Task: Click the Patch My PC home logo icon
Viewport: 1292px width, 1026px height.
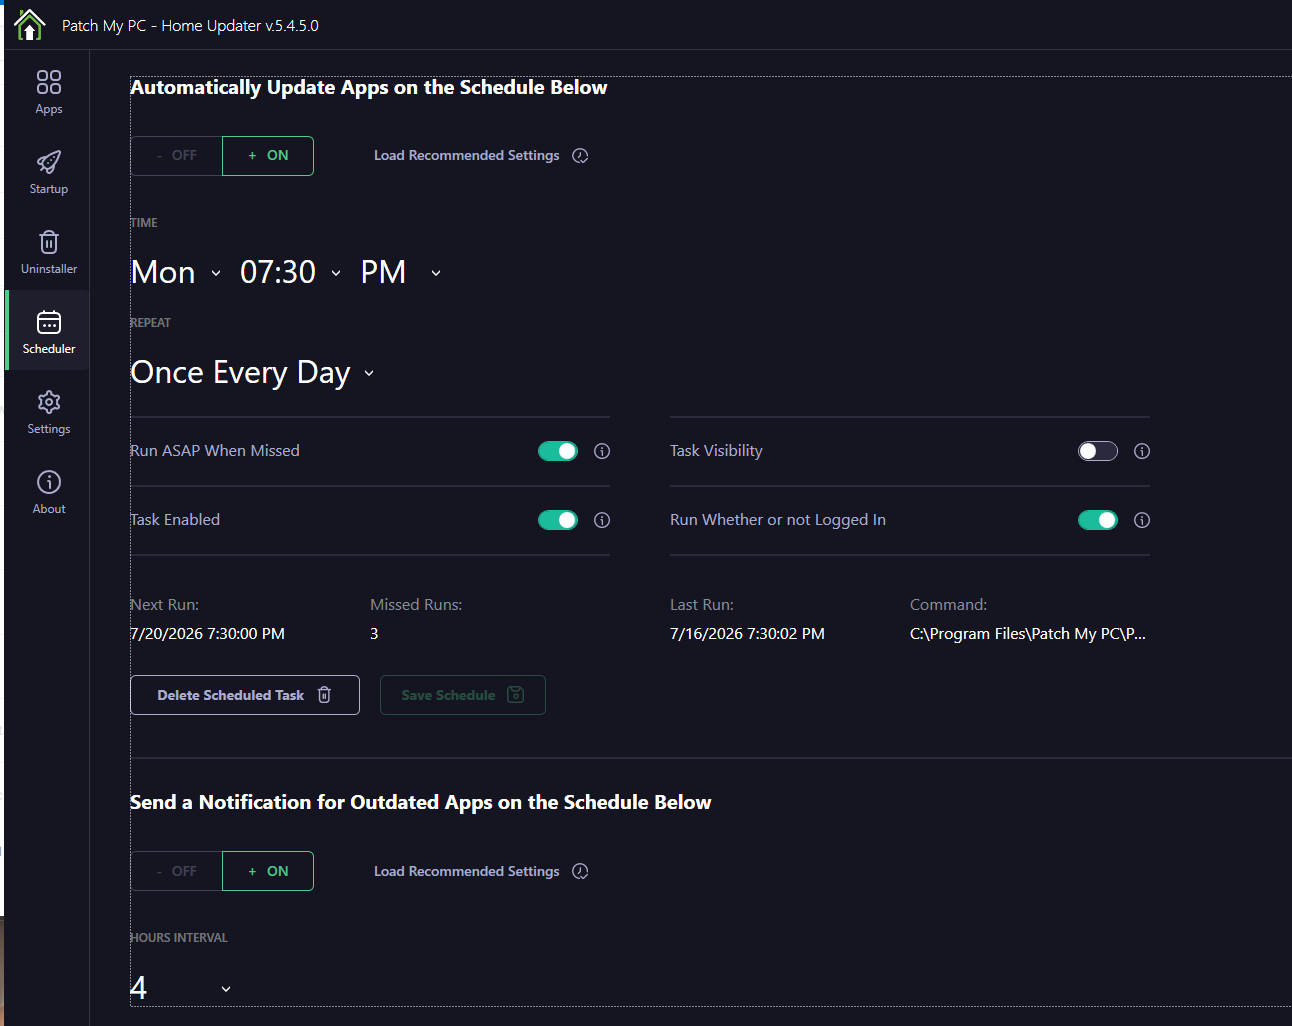Action: (x=30, y=25)
